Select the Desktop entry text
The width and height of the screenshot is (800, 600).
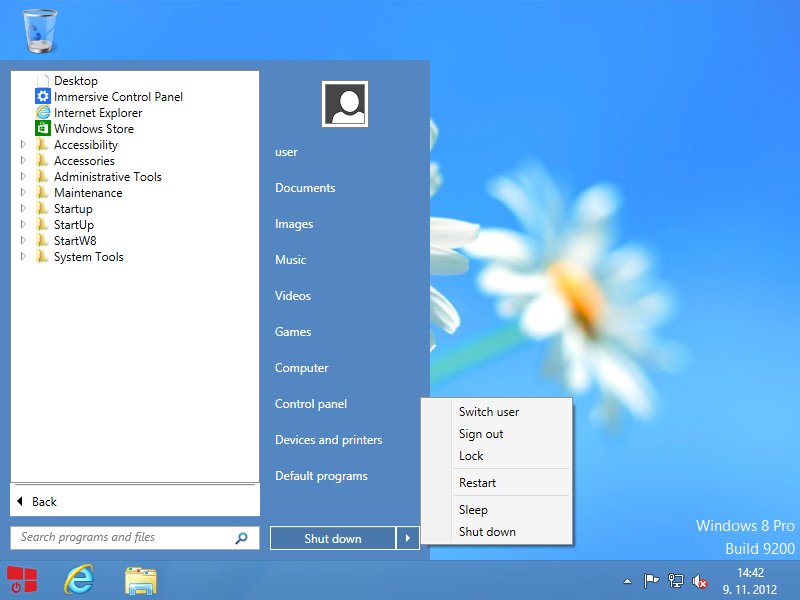[x=76, y=81]
